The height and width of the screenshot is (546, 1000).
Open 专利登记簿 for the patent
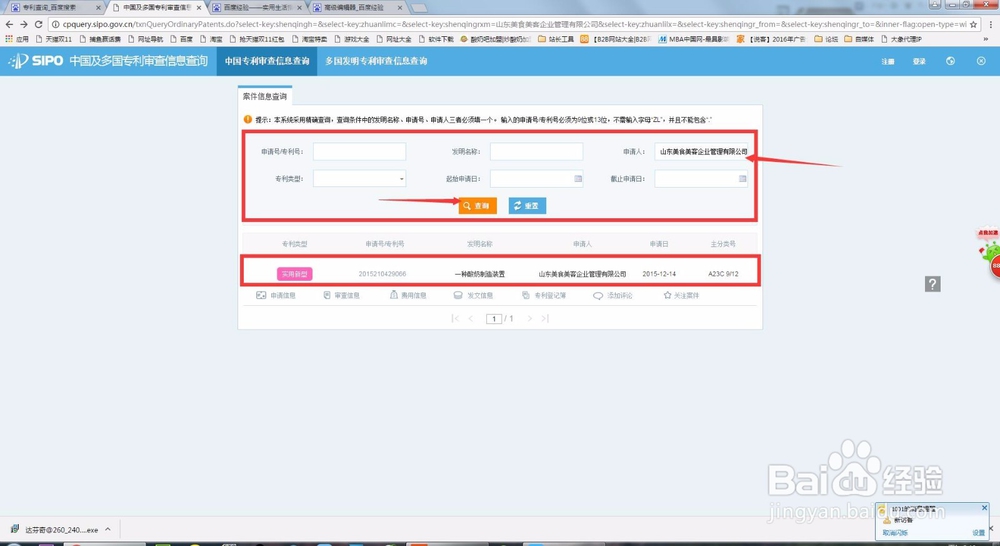point(543,295)
